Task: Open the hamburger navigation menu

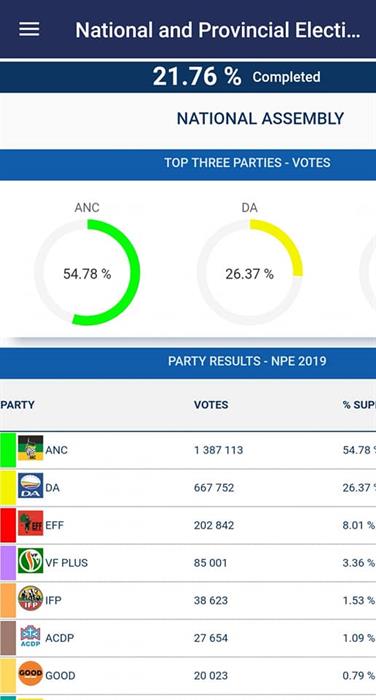Action: [x=29, y=29]
